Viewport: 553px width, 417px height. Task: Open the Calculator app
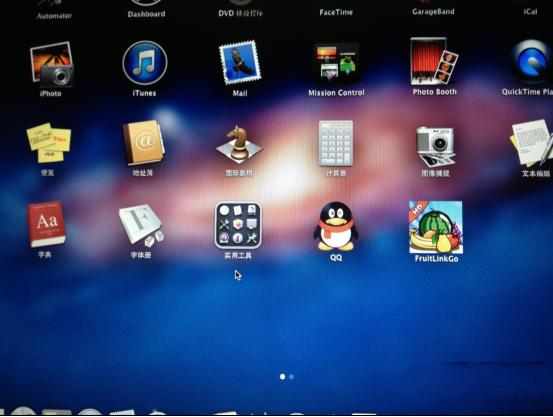(336, 143)
